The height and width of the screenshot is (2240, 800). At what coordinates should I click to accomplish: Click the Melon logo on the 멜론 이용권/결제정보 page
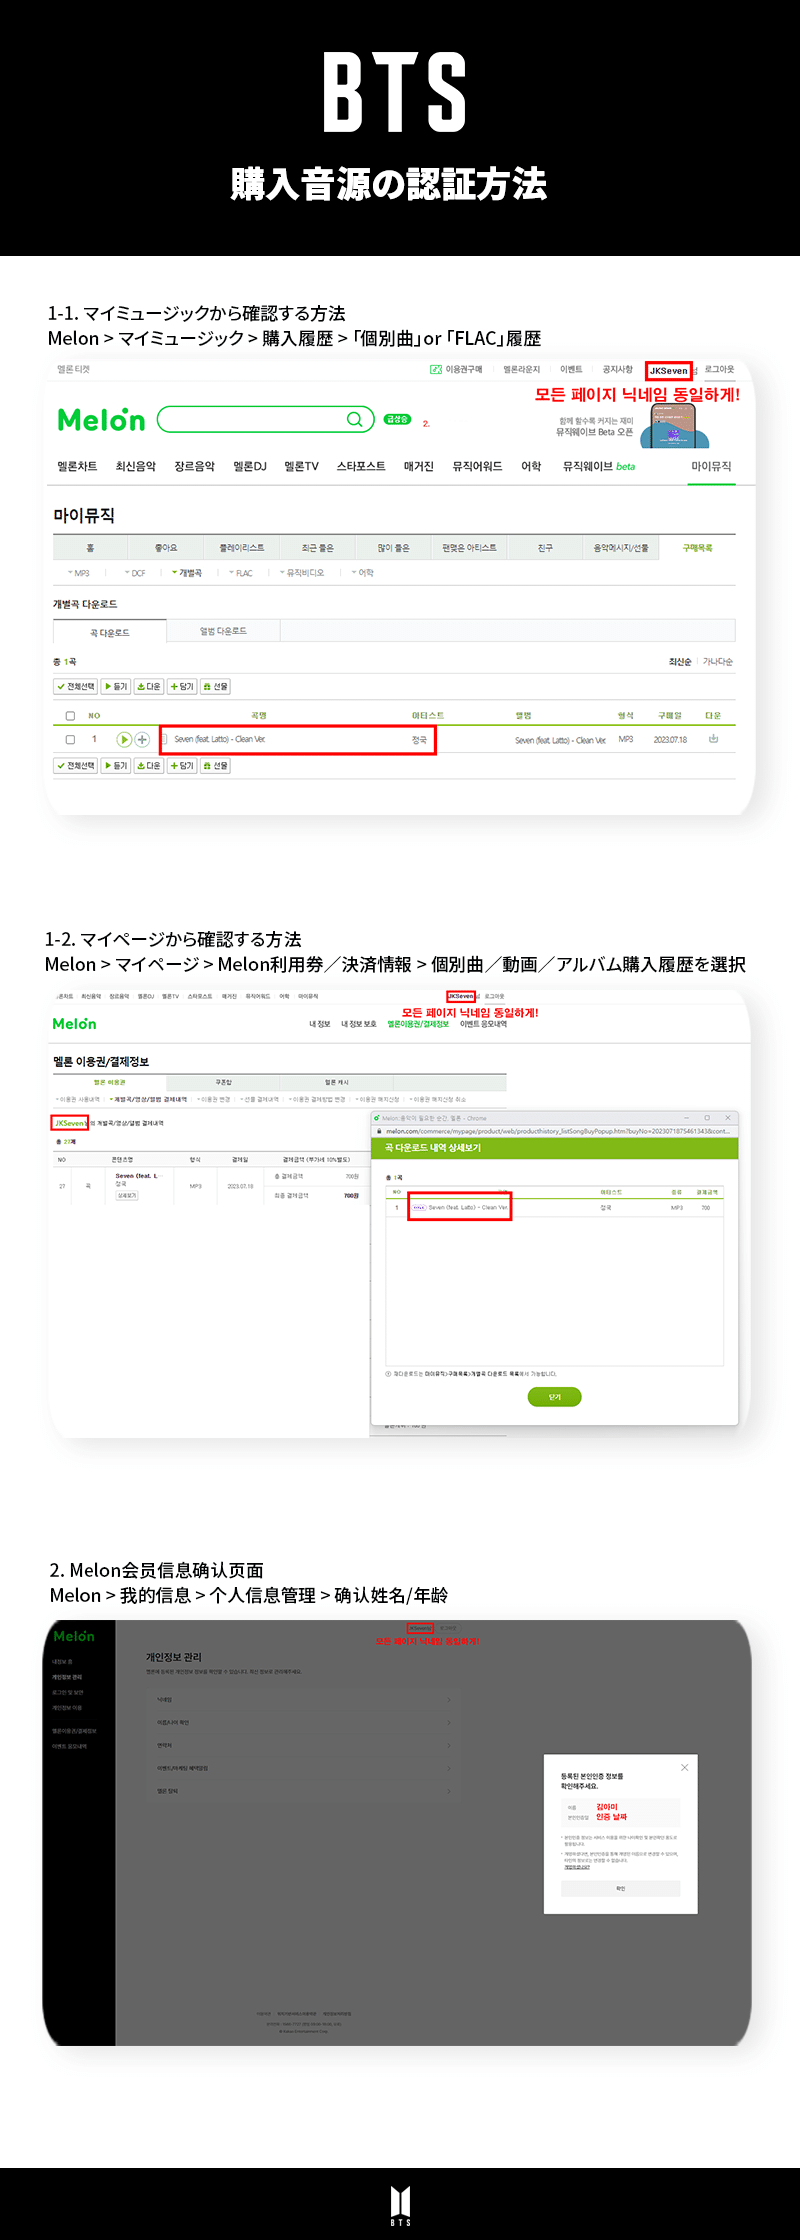pyautogui.click(x=74, y=1024)
